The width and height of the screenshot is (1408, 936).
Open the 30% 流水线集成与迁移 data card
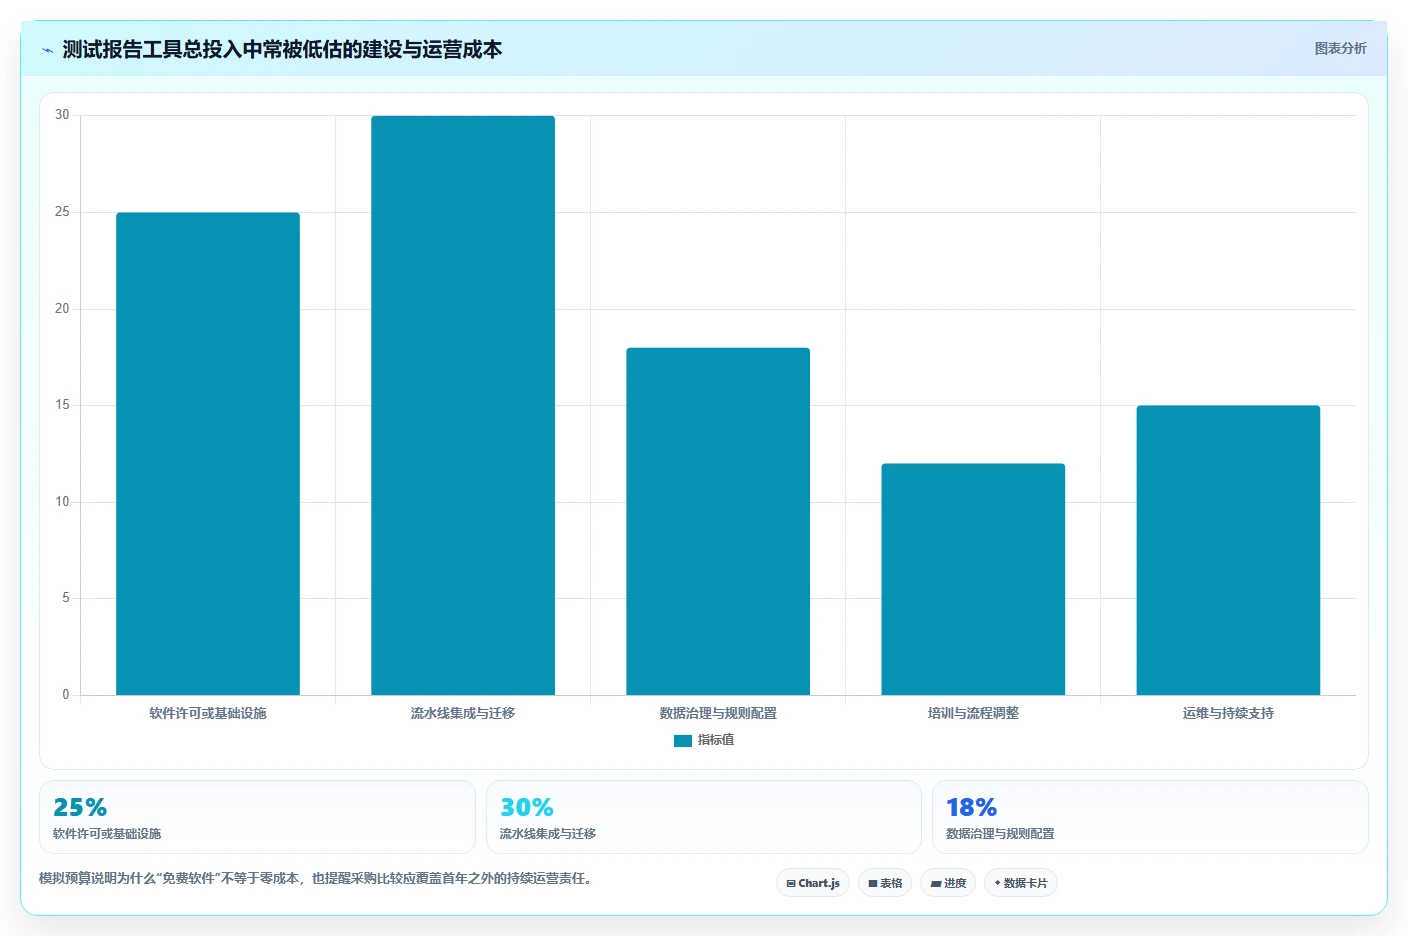tap(704, 817)
